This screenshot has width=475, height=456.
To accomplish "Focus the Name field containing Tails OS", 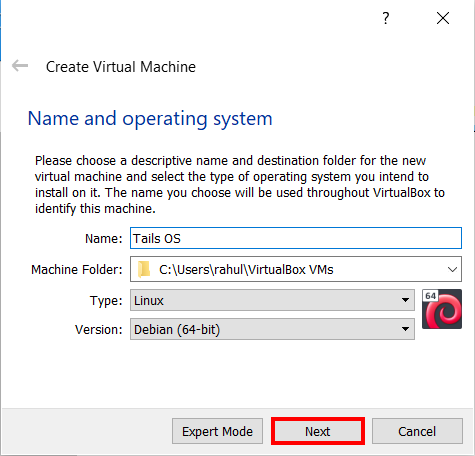I will (296, 238).
